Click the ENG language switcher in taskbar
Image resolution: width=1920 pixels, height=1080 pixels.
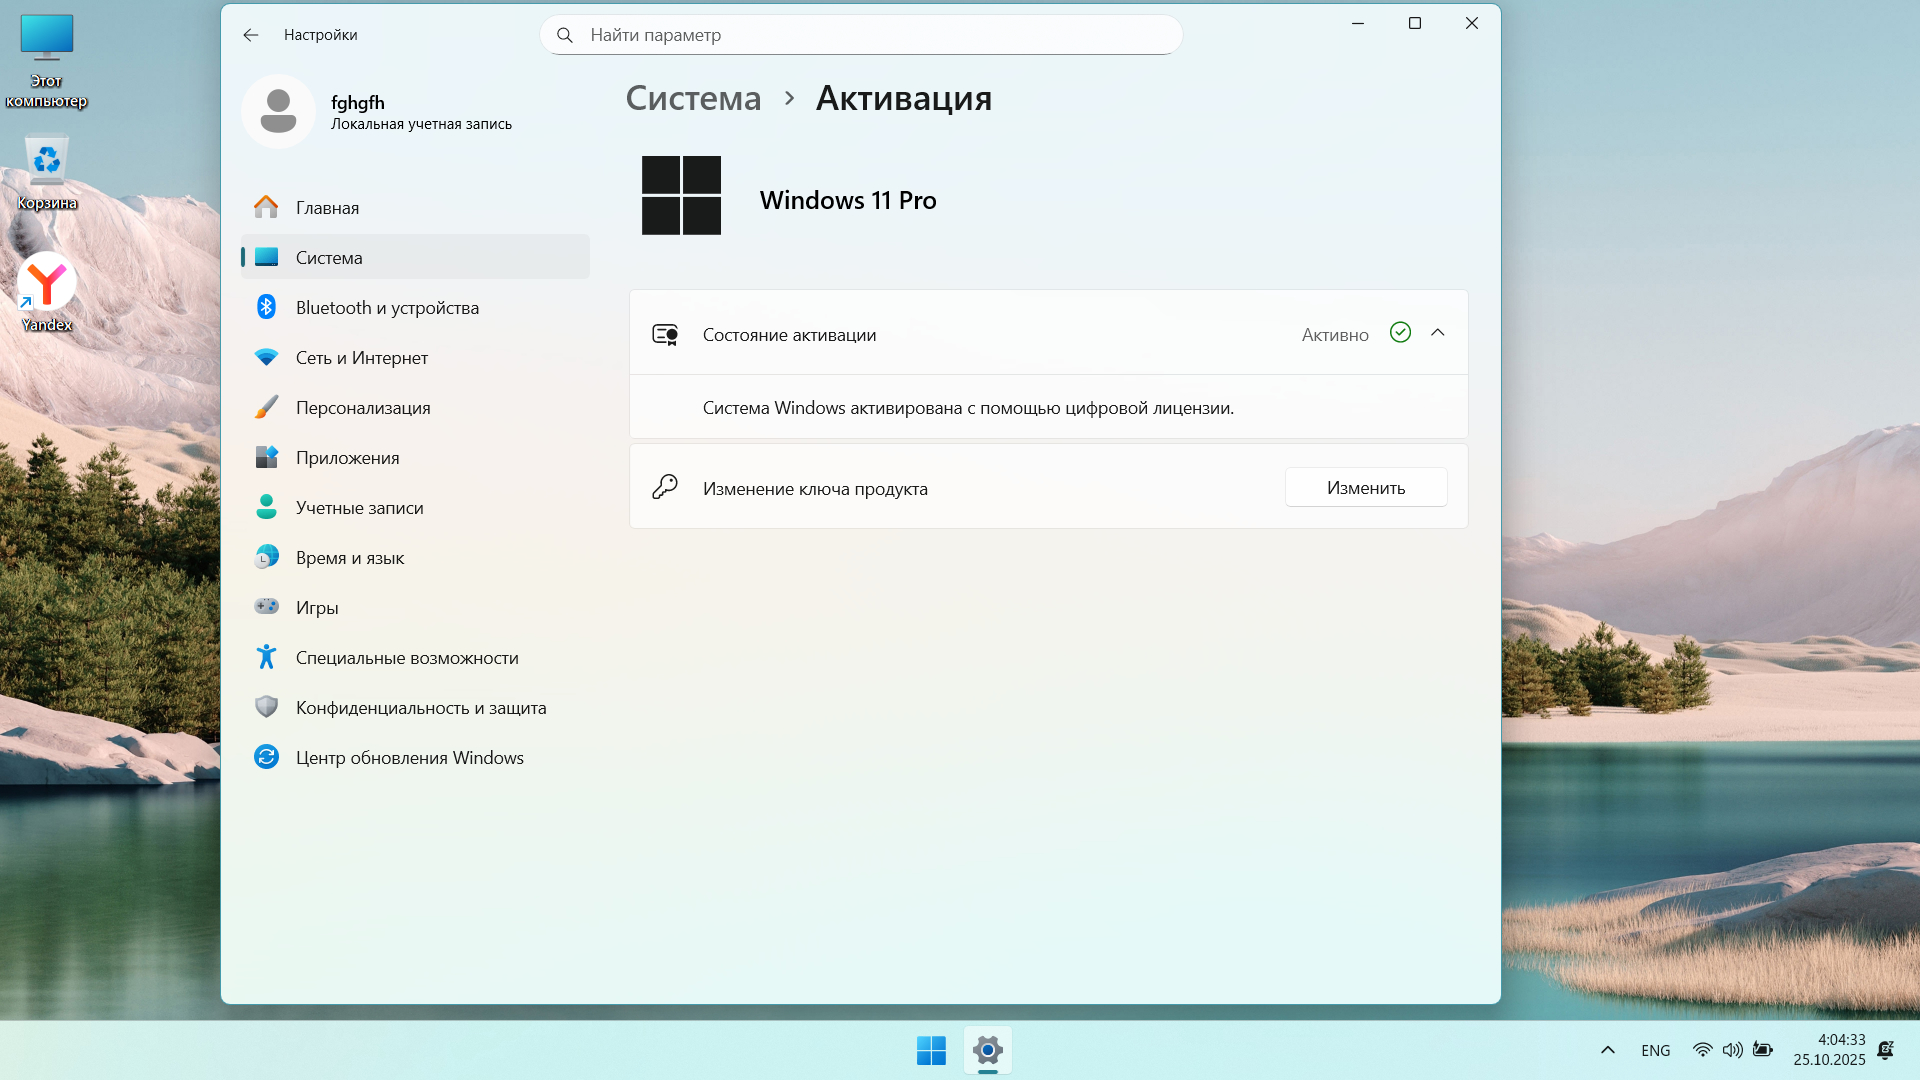(1655, 1050)
